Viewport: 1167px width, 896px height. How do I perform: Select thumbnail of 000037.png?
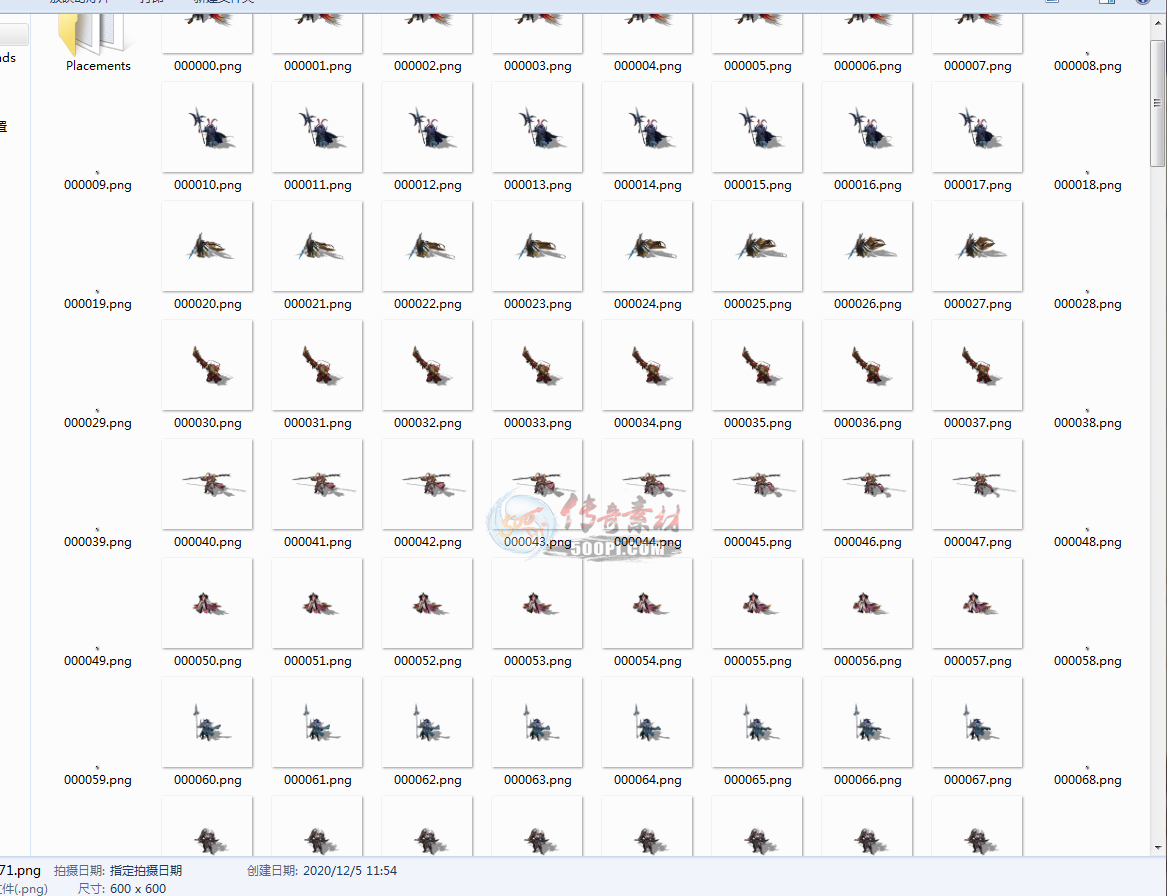pyautogui.click(x=977, y=365)
